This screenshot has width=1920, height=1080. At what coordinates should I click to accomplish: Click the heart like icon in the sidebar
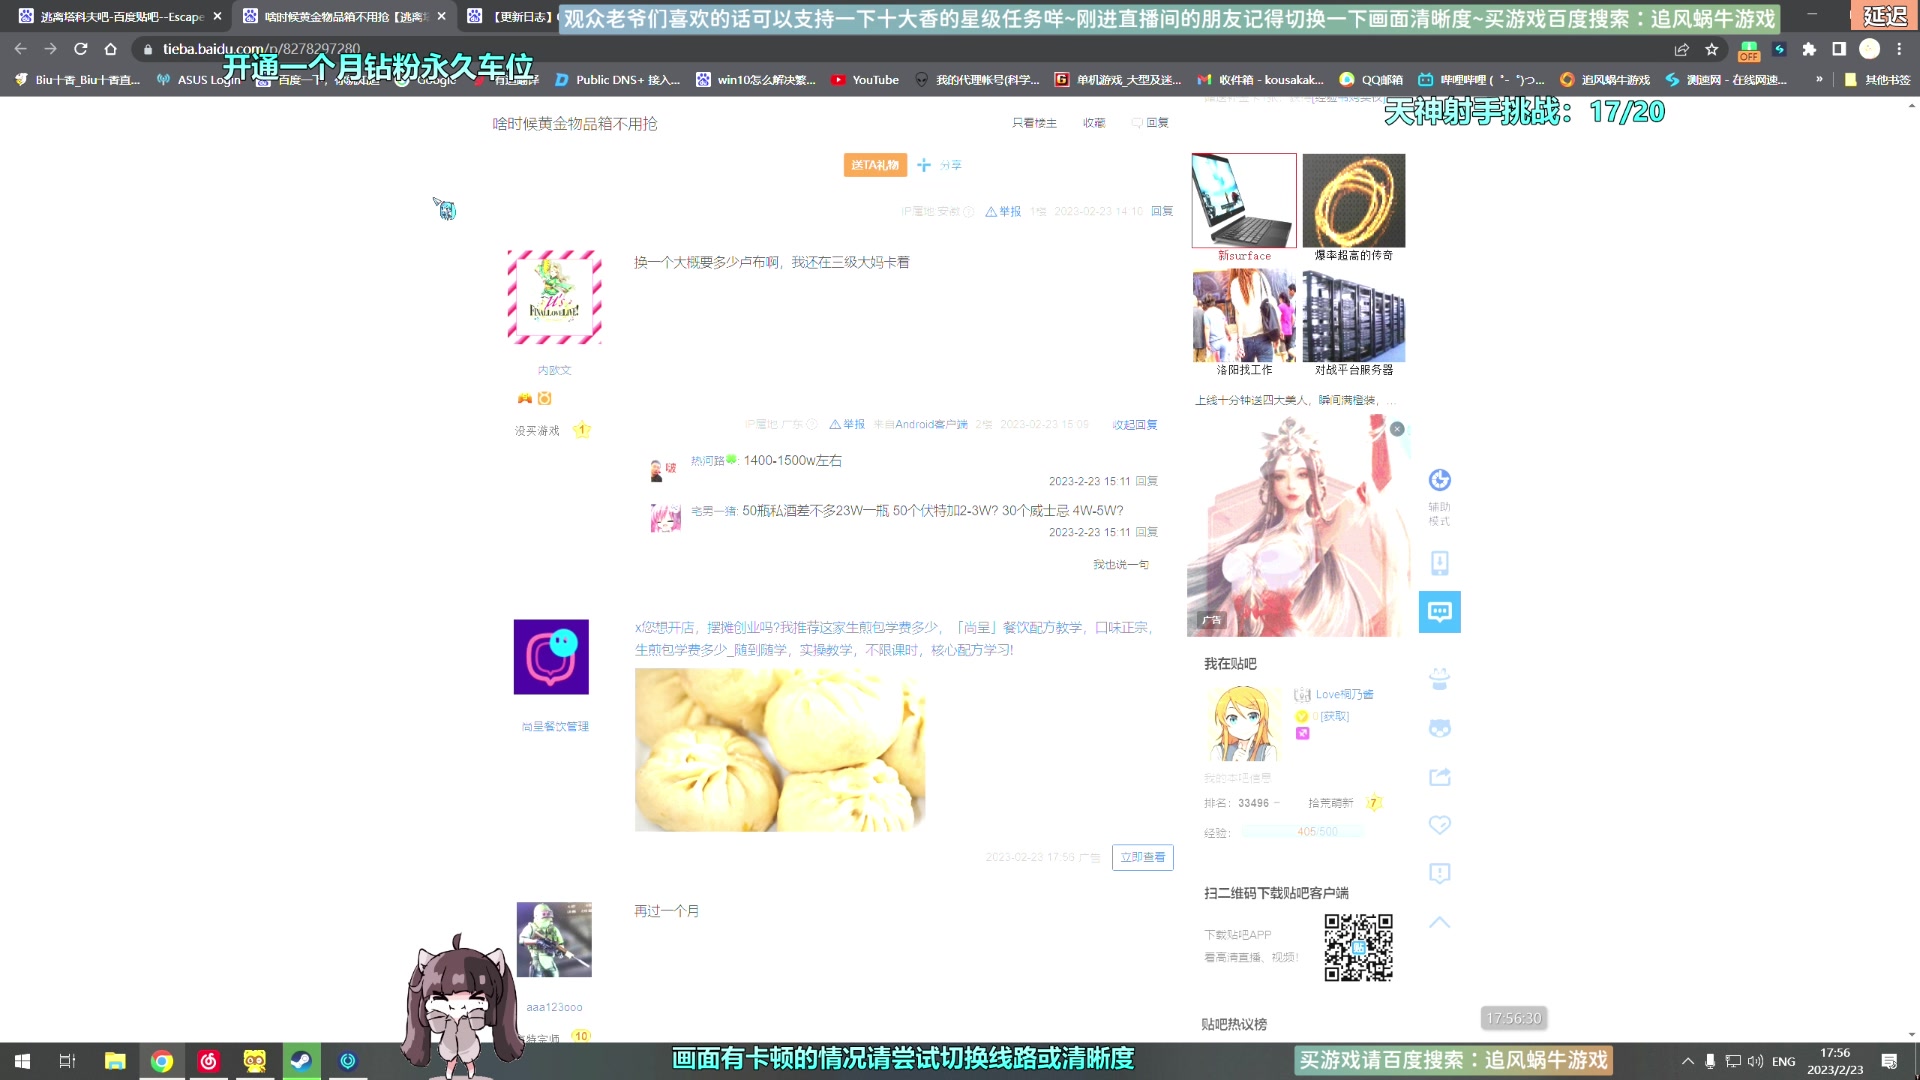[1440, 825]
